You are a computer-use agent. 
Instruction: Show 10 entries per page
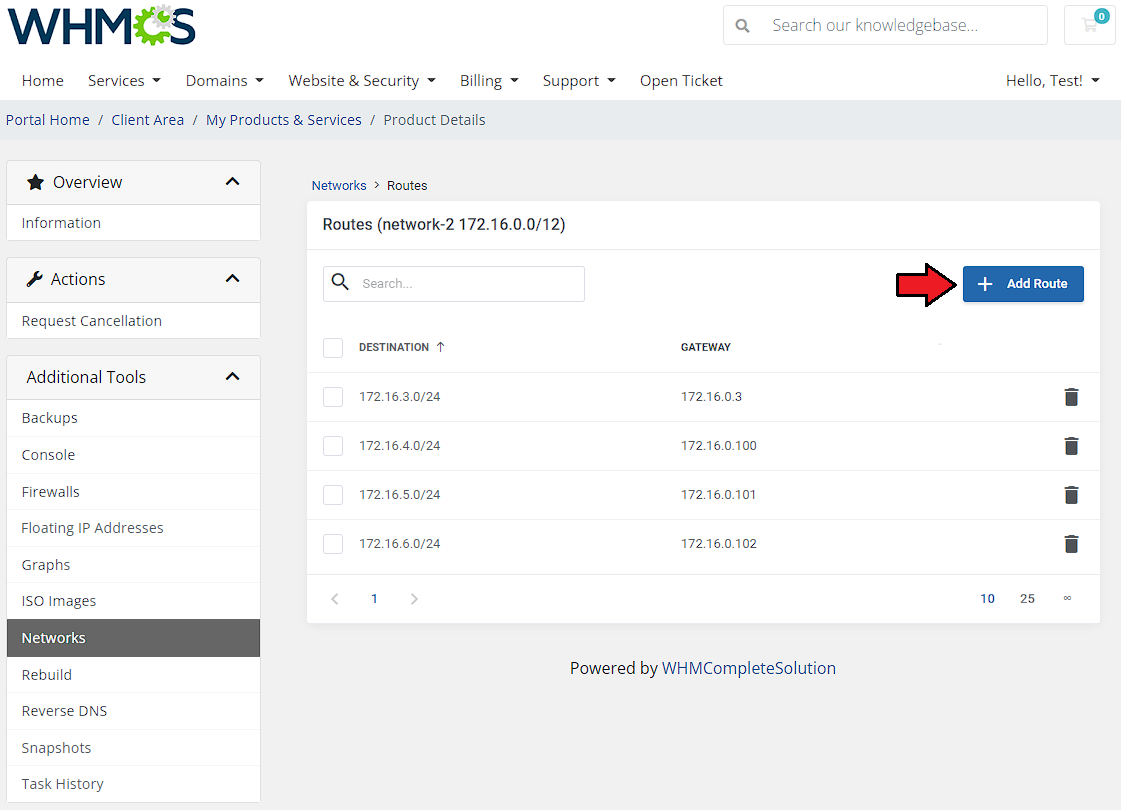[x=987, y=598]
